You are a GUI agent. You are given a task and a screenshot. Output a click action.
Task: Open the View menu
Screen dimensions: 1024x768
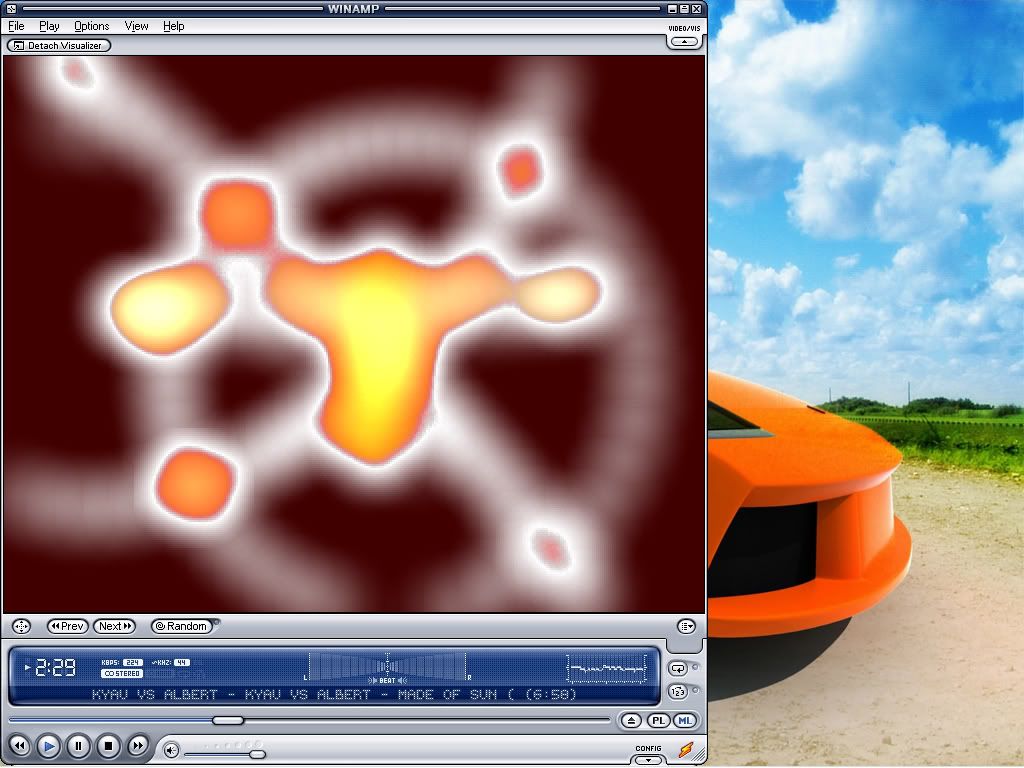point(136,26)
